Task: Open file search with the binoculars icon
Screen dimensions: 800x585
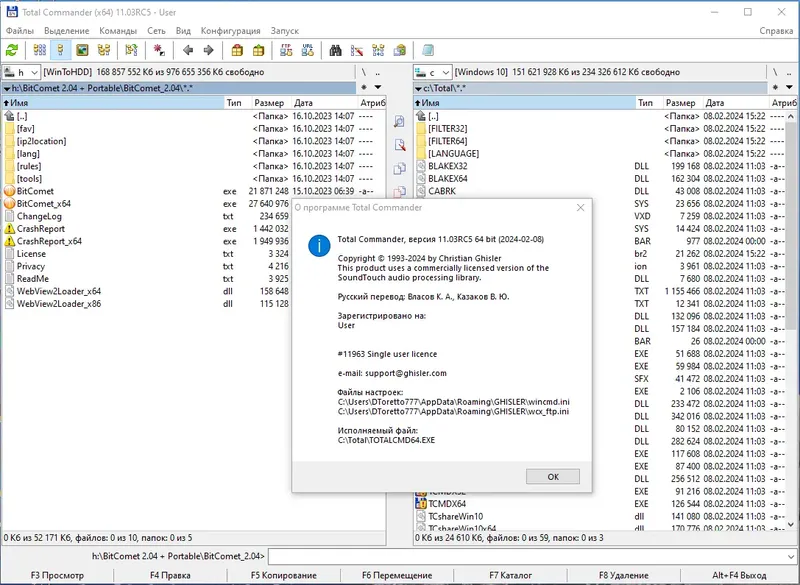Action: (335, 50)
